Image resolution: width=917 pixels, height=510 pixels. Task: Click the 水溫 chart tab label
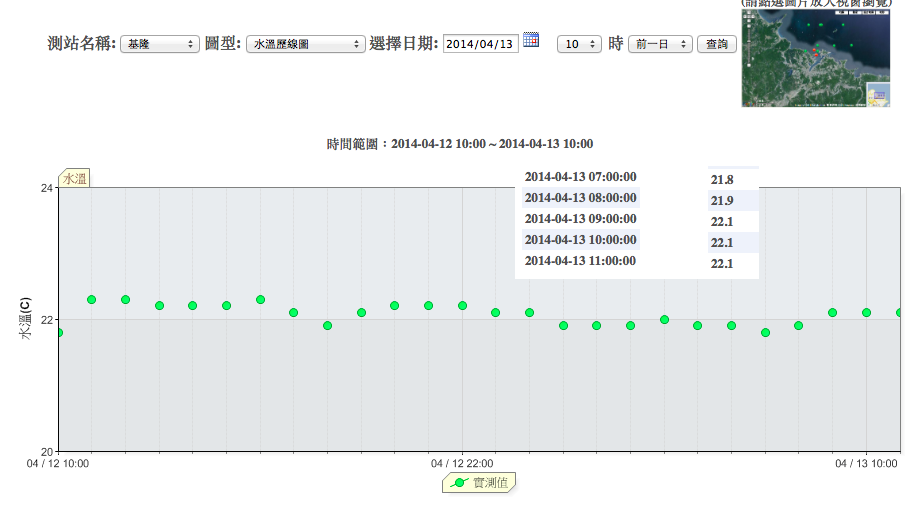coord(74,178)
